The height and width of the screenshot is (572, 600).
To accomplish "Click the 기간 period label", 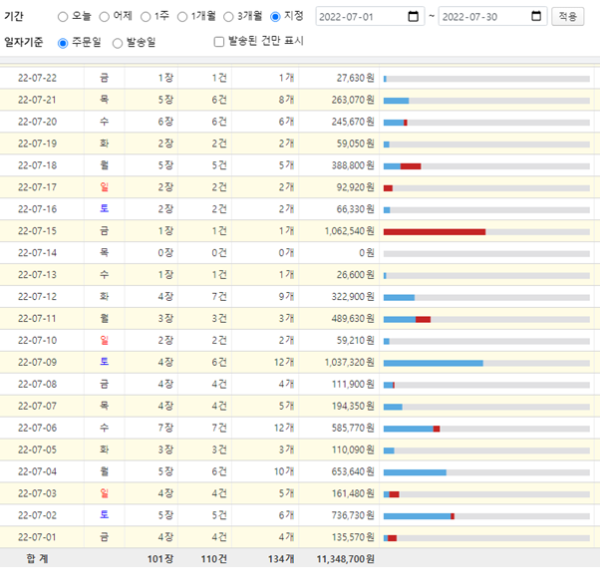I will 14,16.
